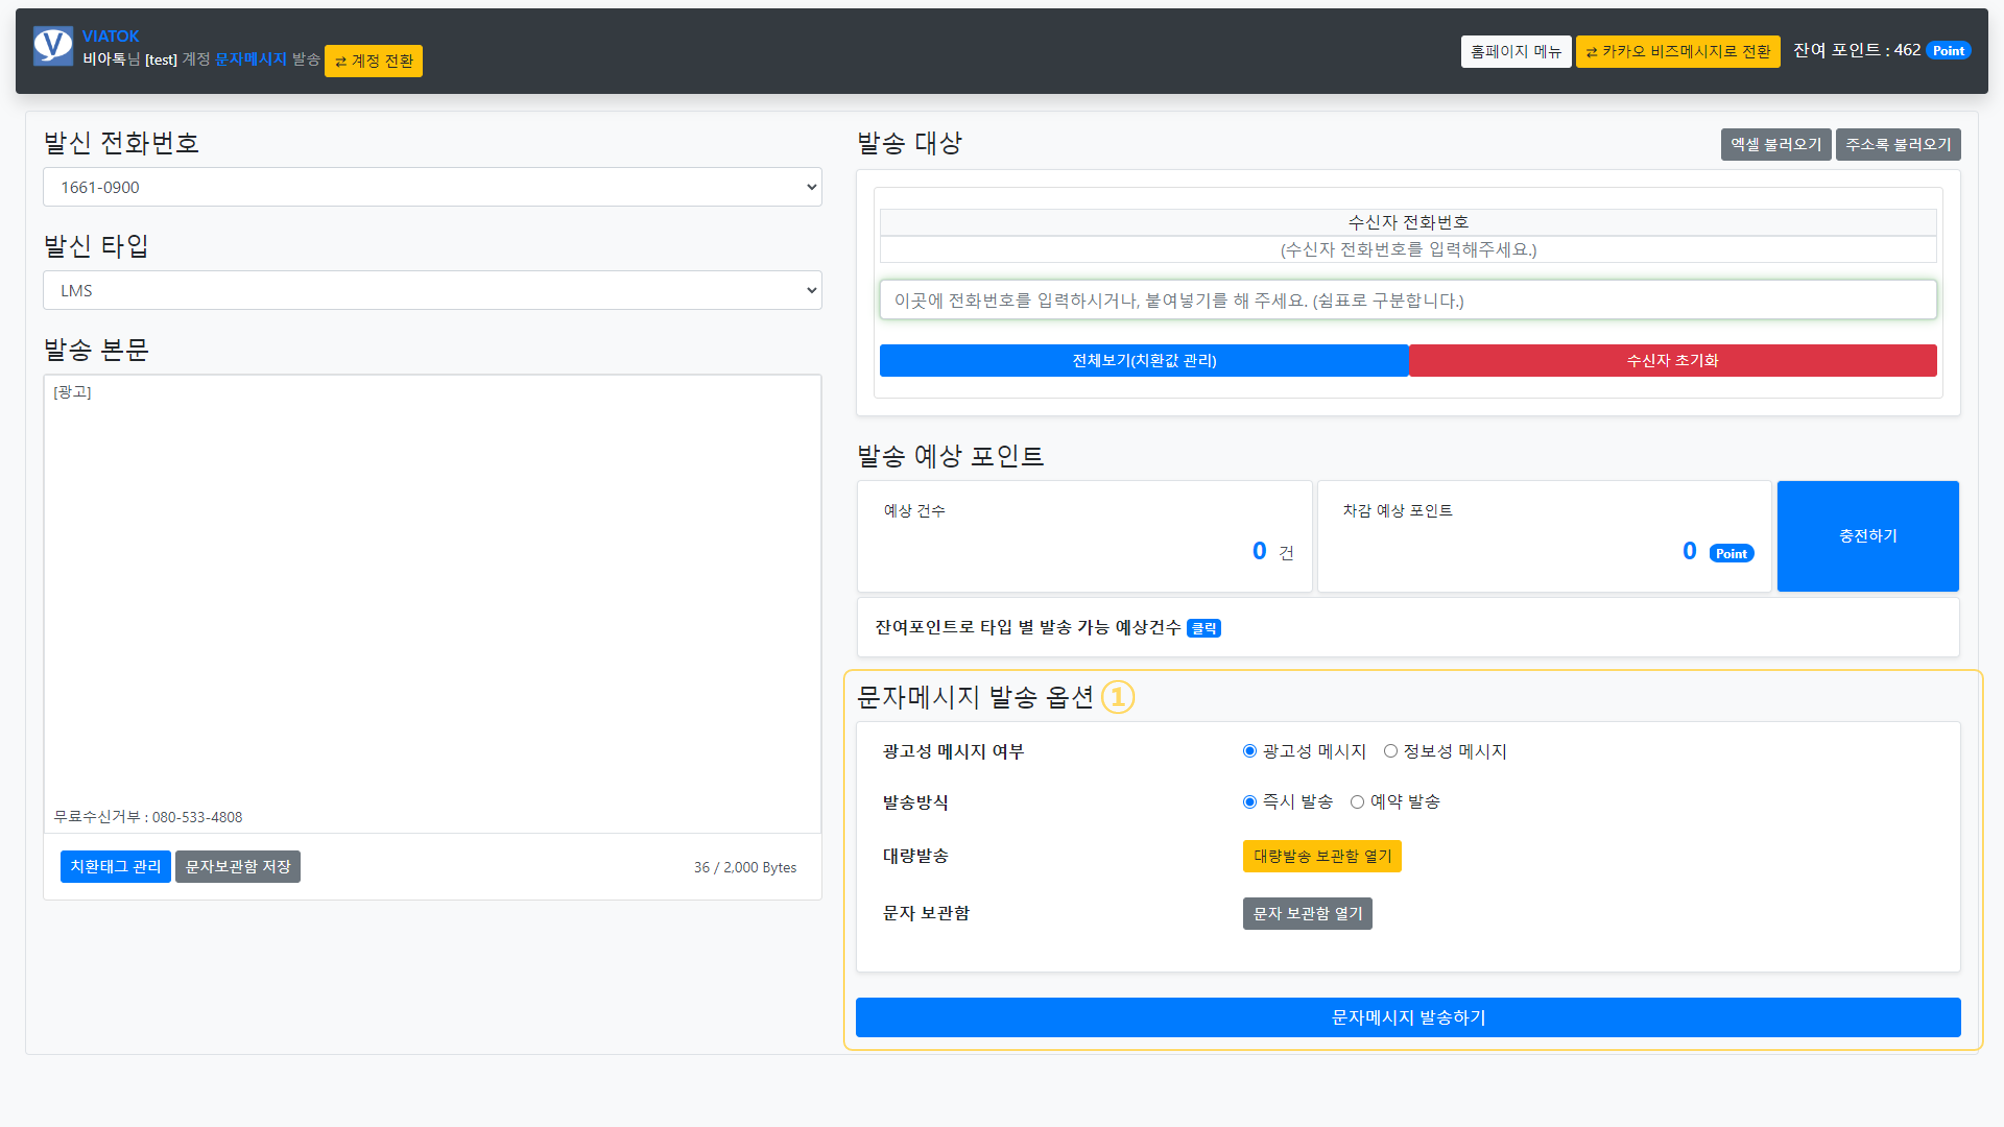2004x1127 pixels.
Task: Click the 문자메시지 link in the header
Action: click(251, 60)
